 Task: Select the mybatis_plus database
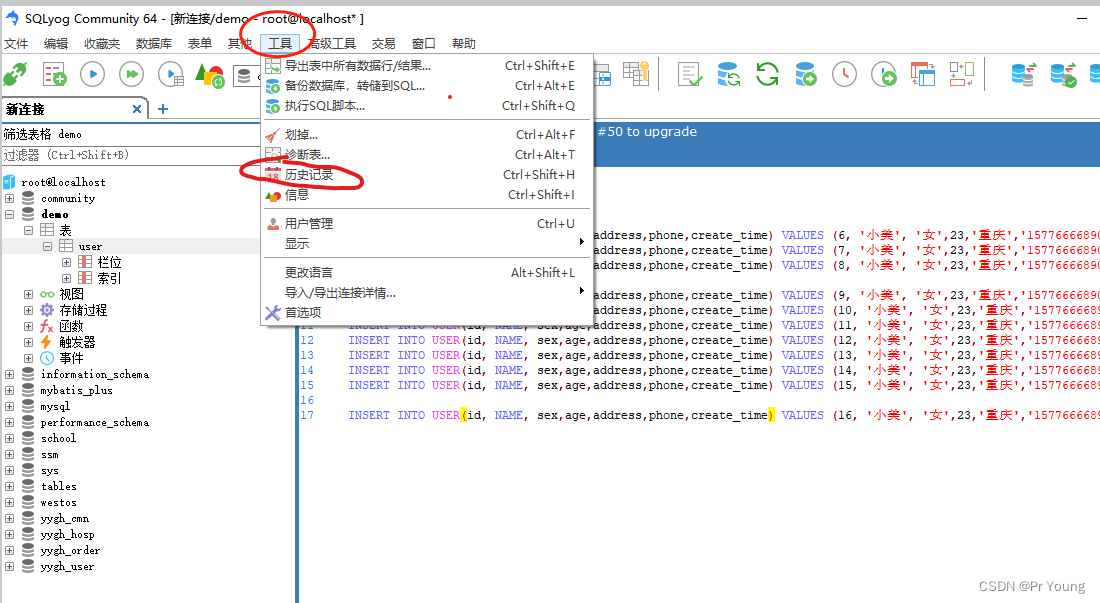pyautogui.click(x=76, y=391)
